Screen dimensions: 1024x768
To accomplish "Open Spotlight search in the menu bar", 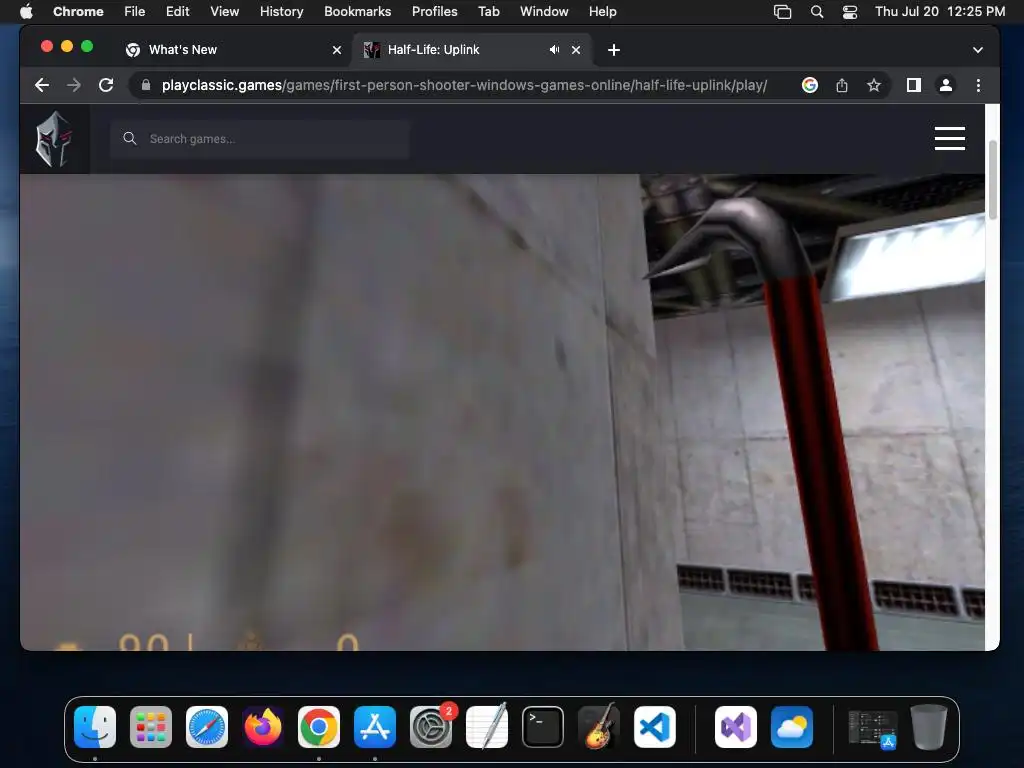I will pos(816,12).
